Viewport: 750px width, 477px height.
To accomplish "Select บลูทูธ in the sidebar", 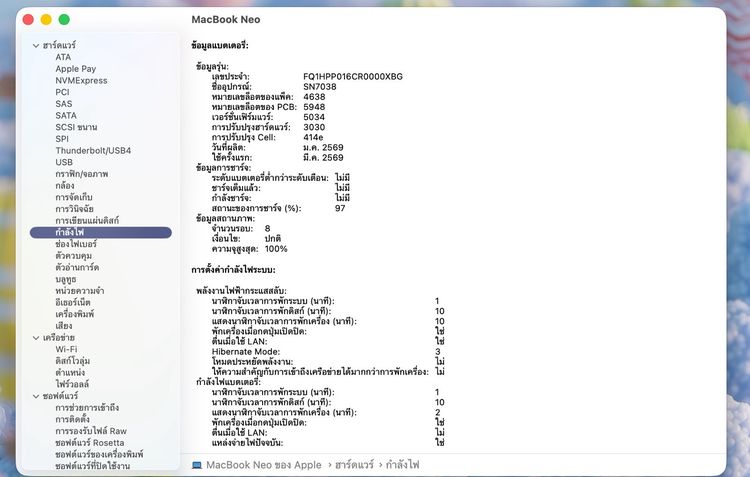I will (x=66, y=279).
